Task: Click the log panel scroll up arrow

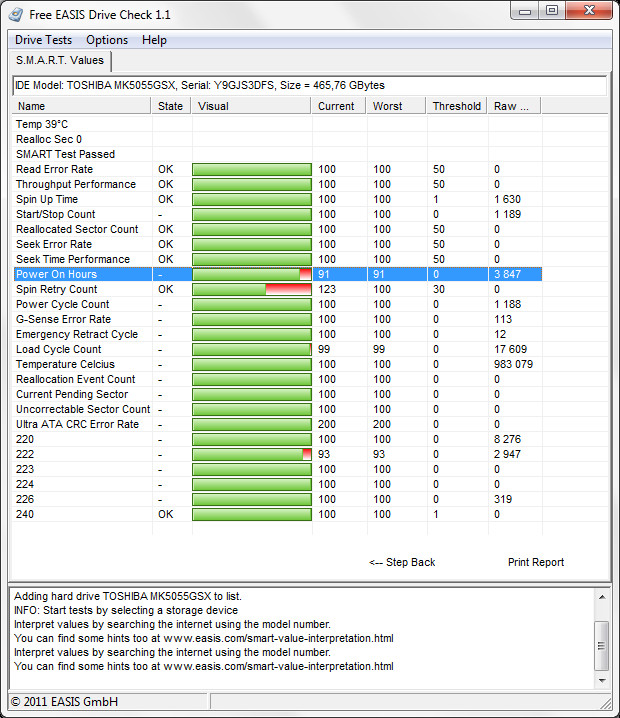Action: pos(602,597)
